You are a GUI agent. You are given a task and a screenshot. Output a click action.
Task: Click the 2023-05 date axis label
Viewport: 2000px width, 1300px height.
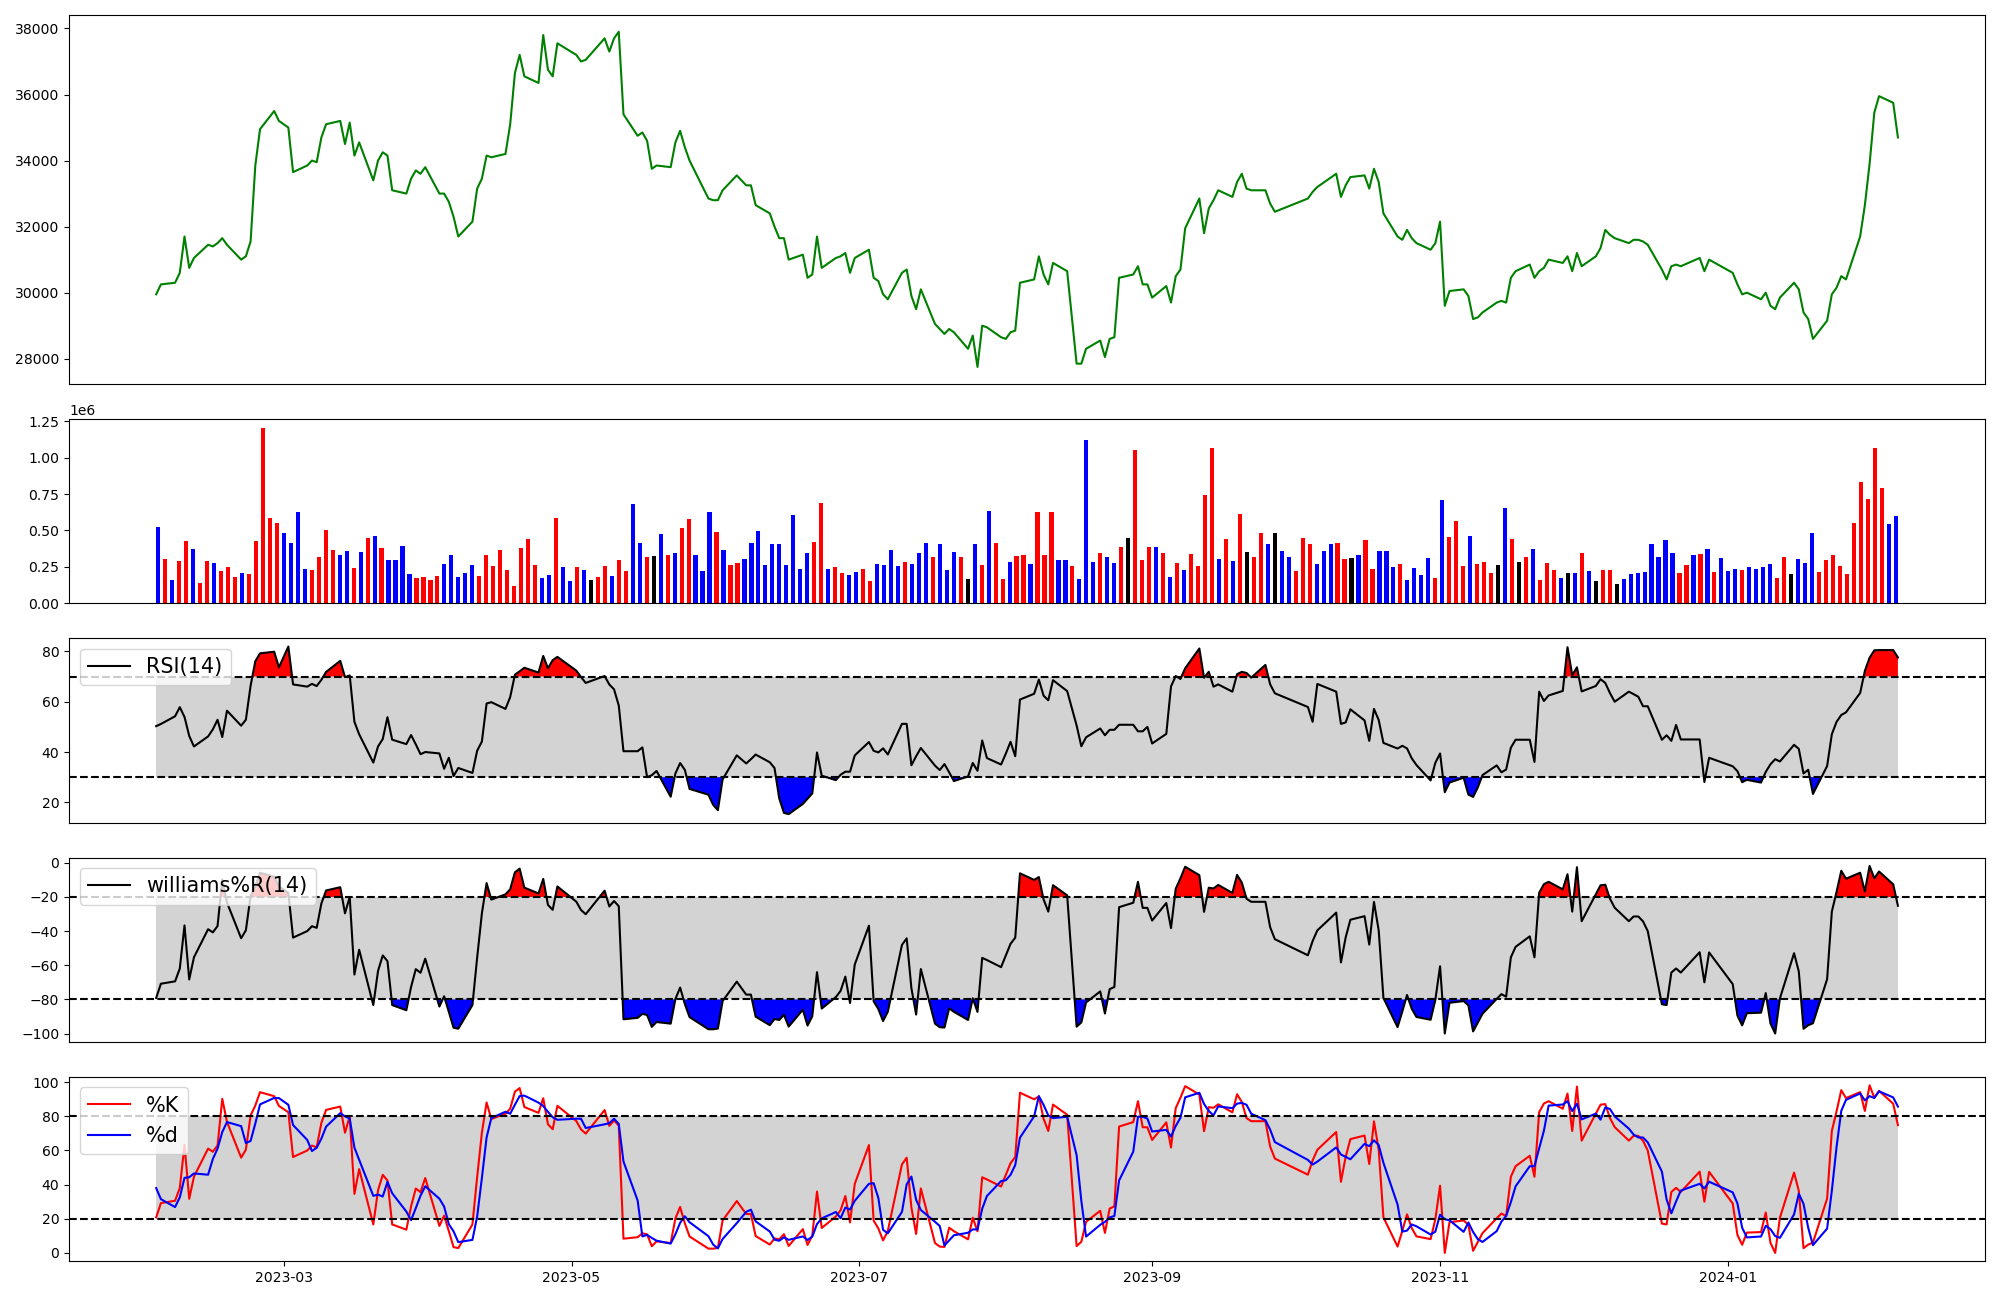(571, 1277)
